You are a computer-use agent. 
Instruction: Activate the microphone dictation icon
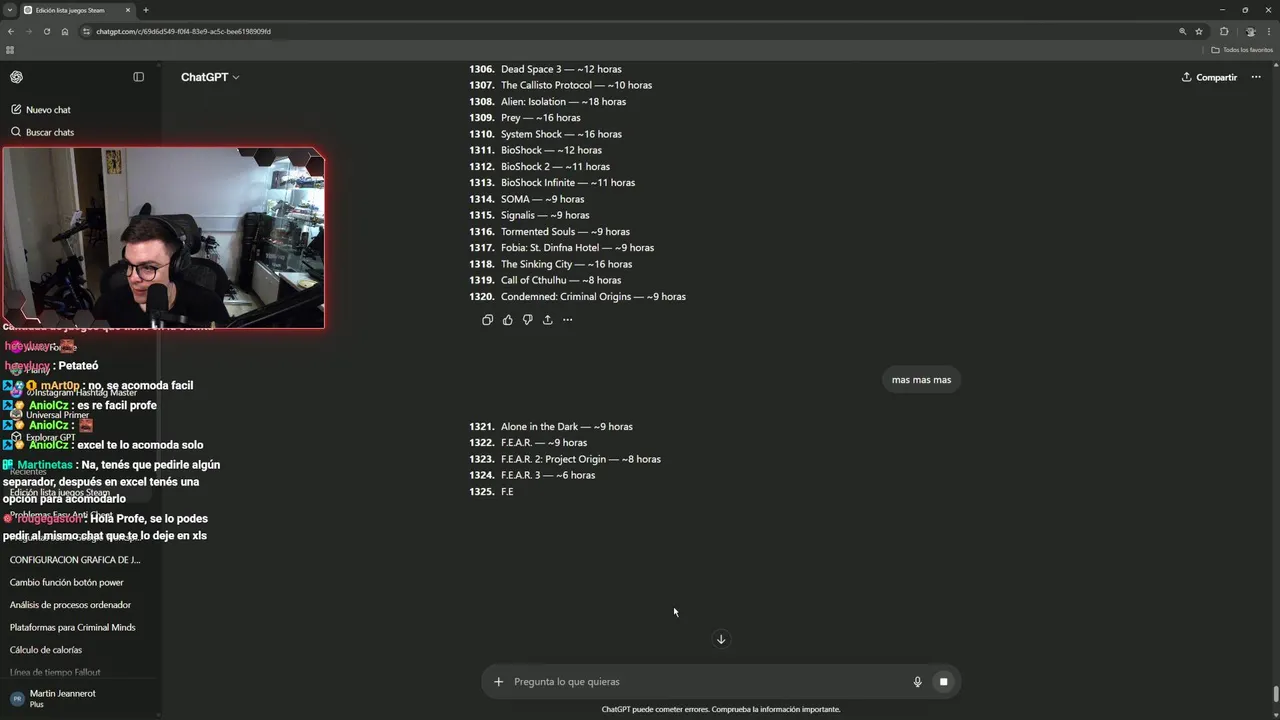point(917,682)
